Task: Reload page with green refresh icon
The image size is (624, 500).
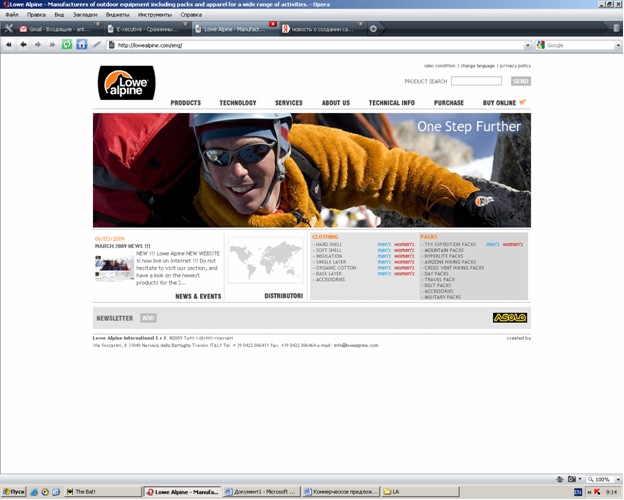Action: (x=67, y=44)
